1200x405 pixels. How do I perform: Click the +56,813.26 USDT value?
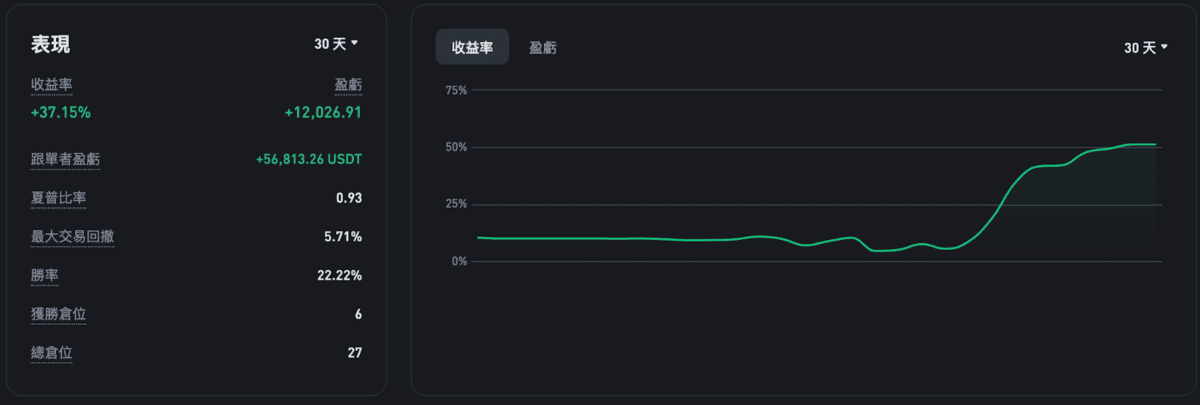click(x=309, y=159)
